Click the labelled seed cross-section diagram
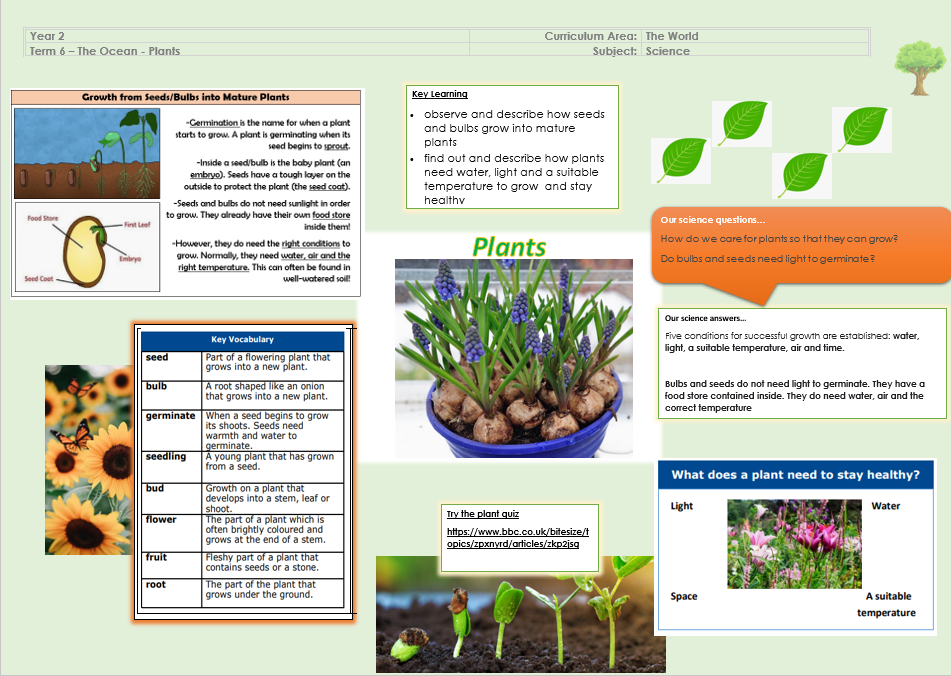951x676 pixels. 88,246
